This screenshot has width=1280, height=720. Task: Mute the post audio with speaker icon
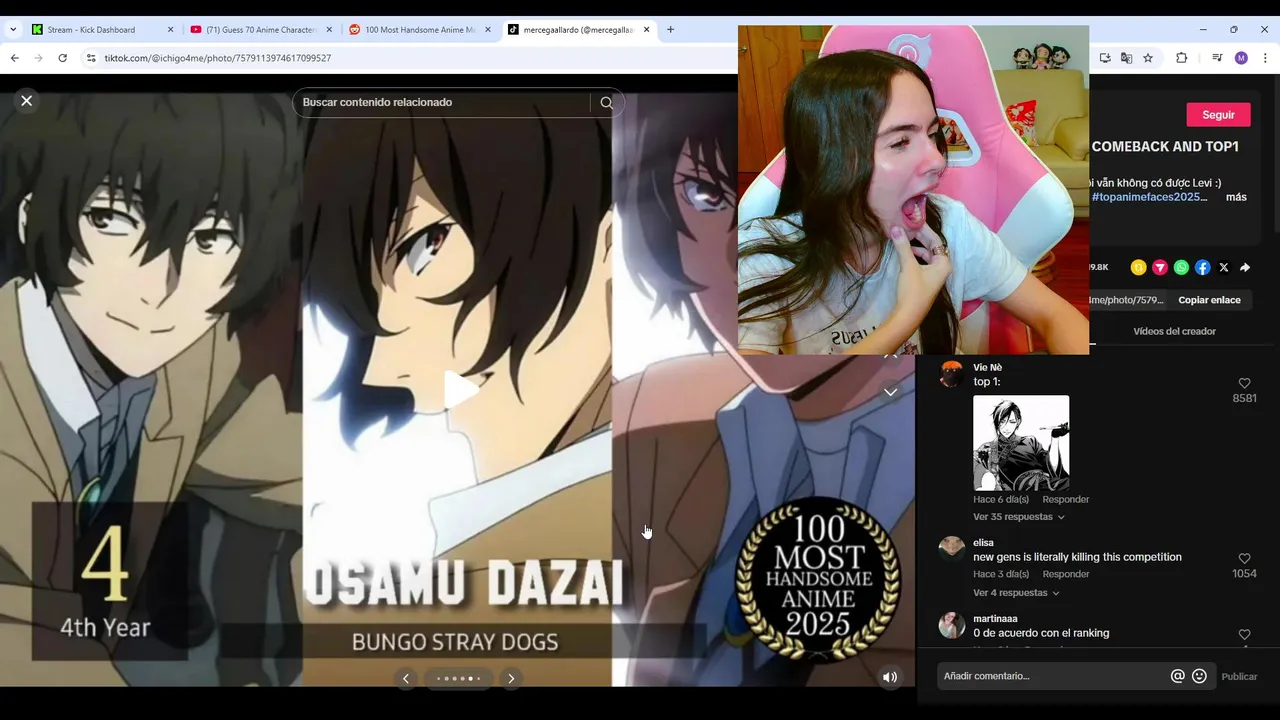point(889,677)
